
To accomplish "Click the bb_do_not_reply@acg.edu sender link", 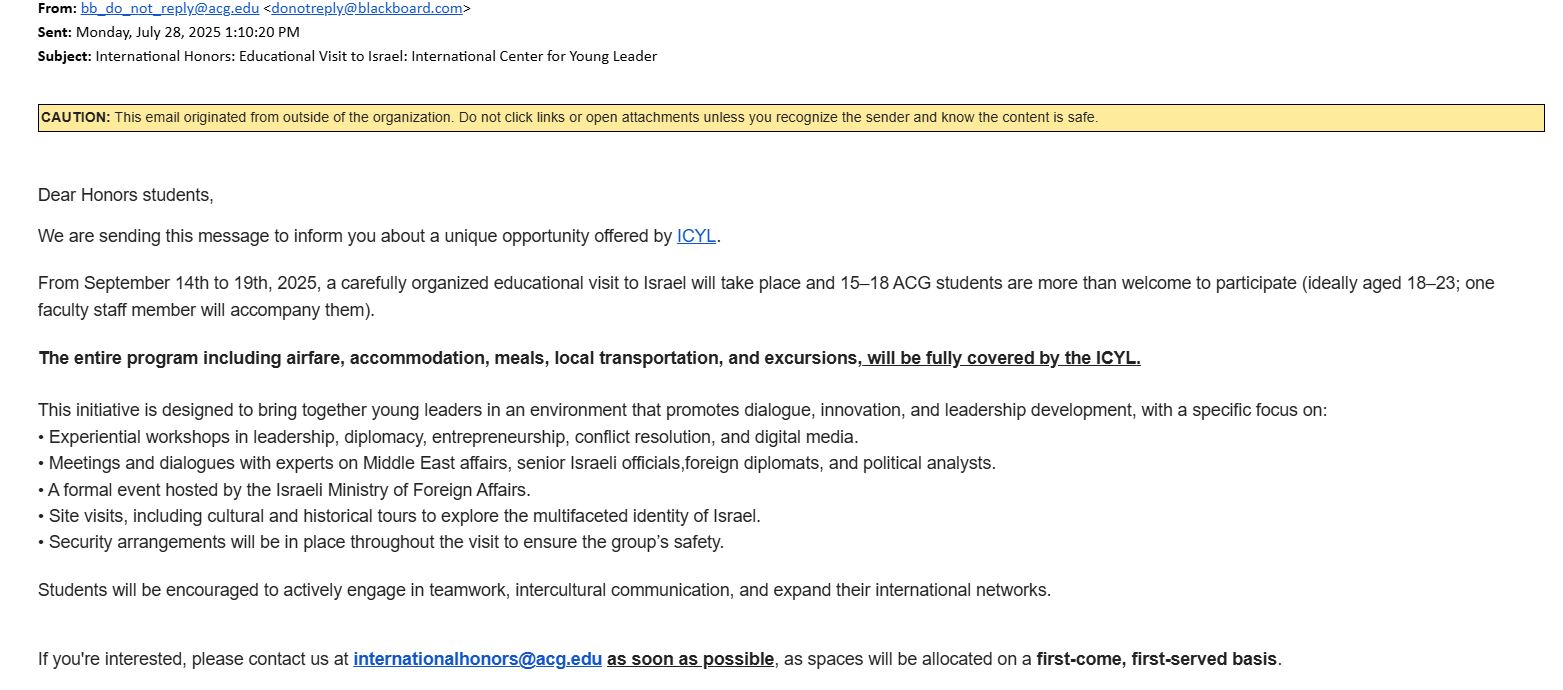I will tap(169, 8).
